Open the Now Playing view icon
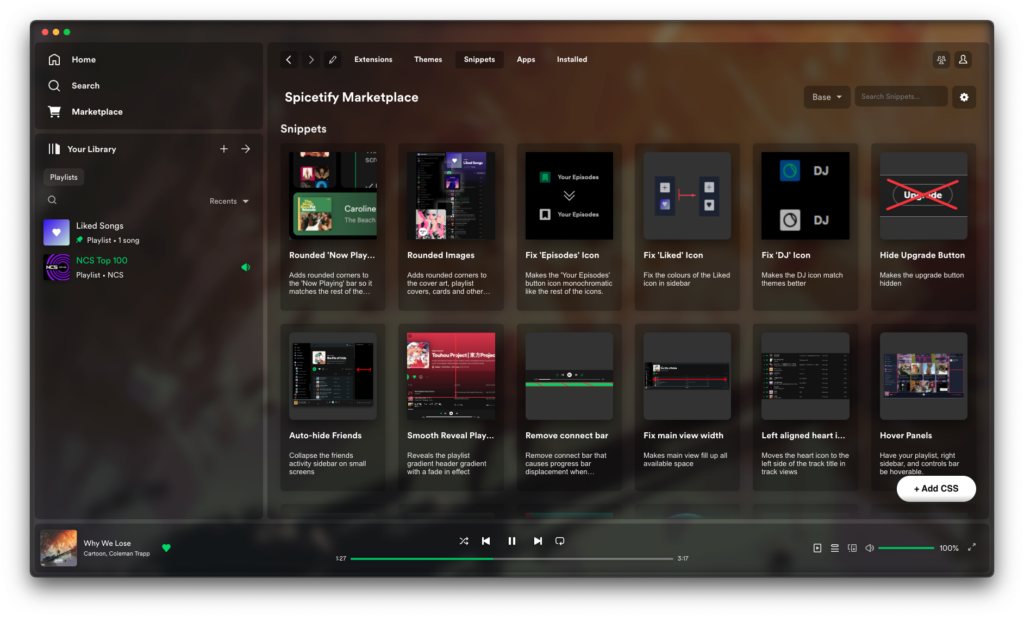This screenshot has height=617, width=1024. 817,548
